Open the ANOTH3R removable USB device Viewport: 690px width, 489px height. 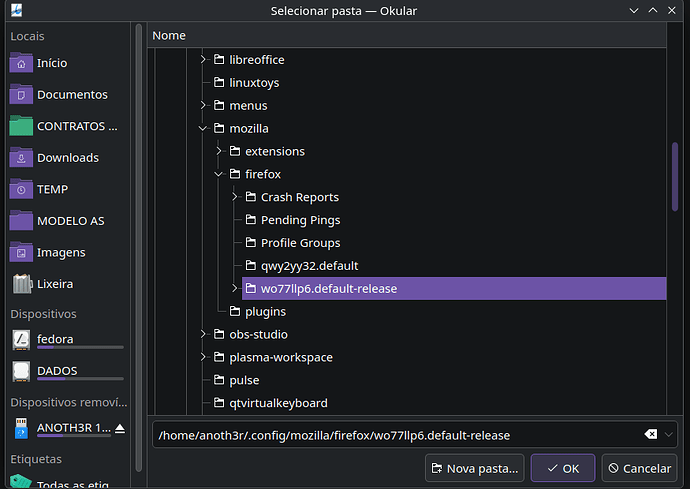(x=61, y=428)
